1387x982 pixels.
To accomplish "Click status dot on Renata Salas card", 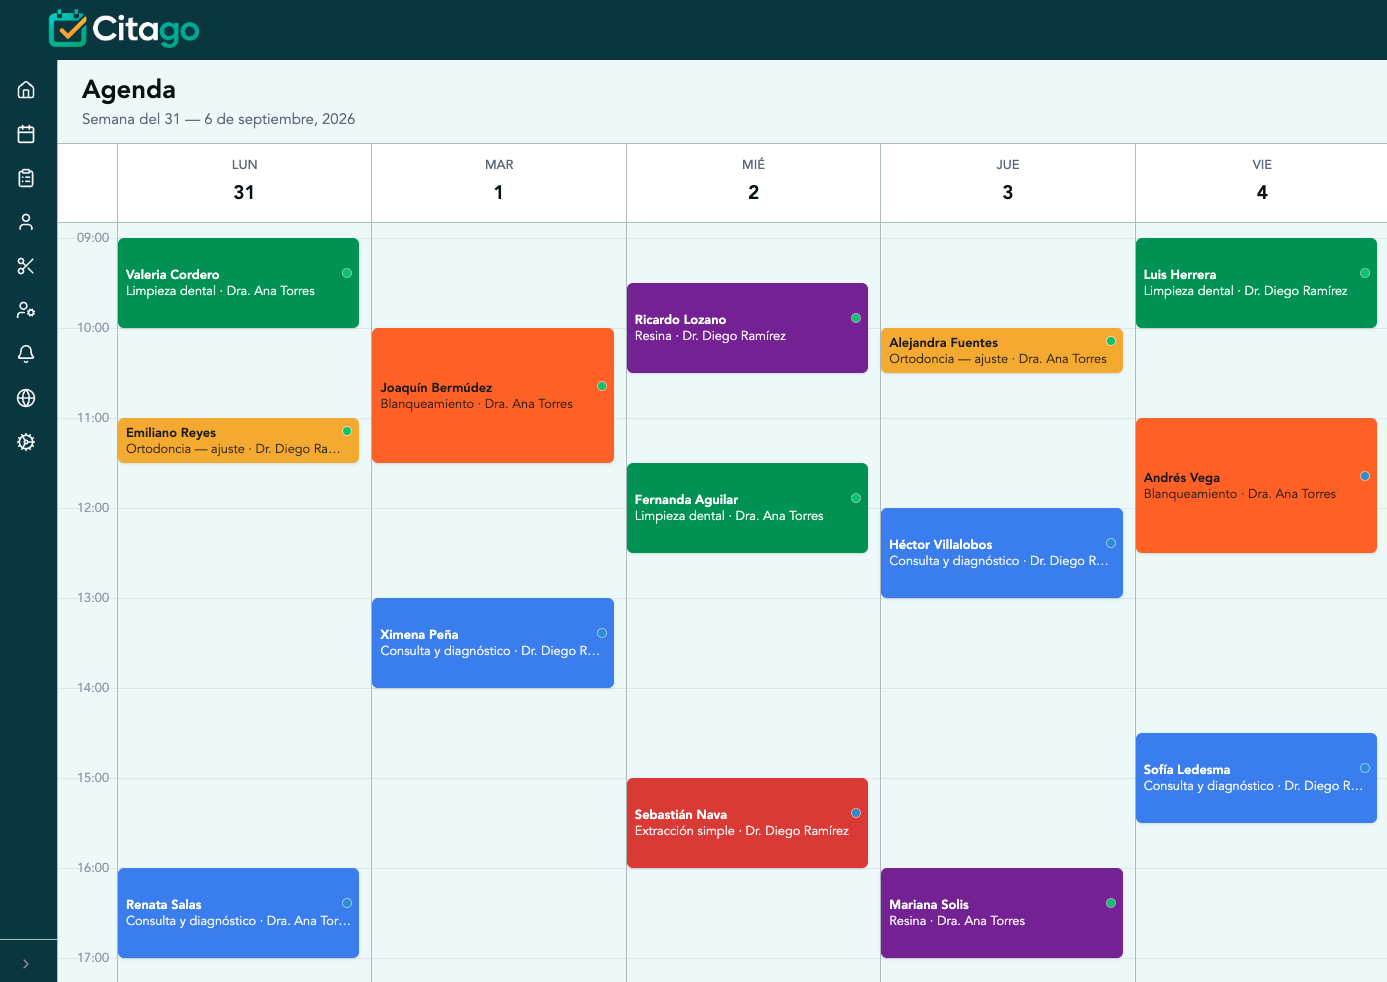I will pyautogui.click(x=347, y=903).
